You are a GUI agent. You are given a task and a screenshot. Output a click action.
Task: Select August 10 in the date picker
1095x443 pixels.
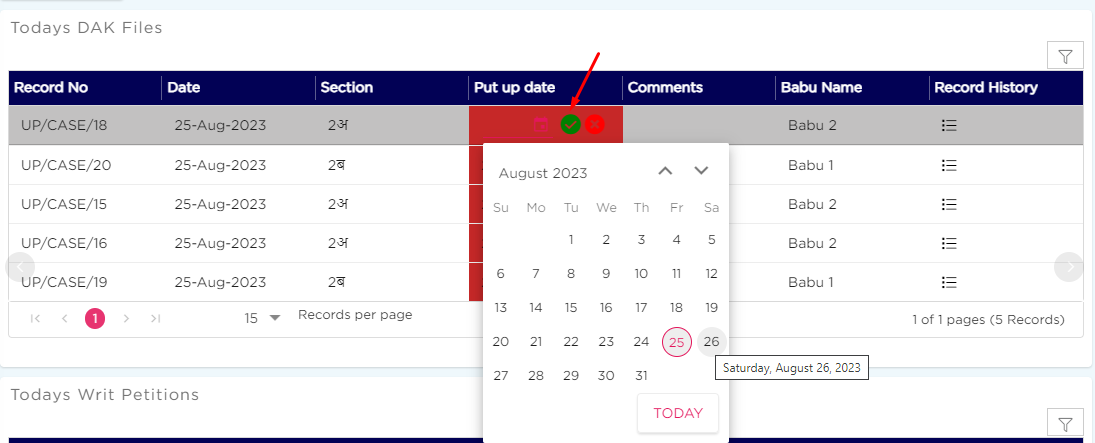click(641, 274)
